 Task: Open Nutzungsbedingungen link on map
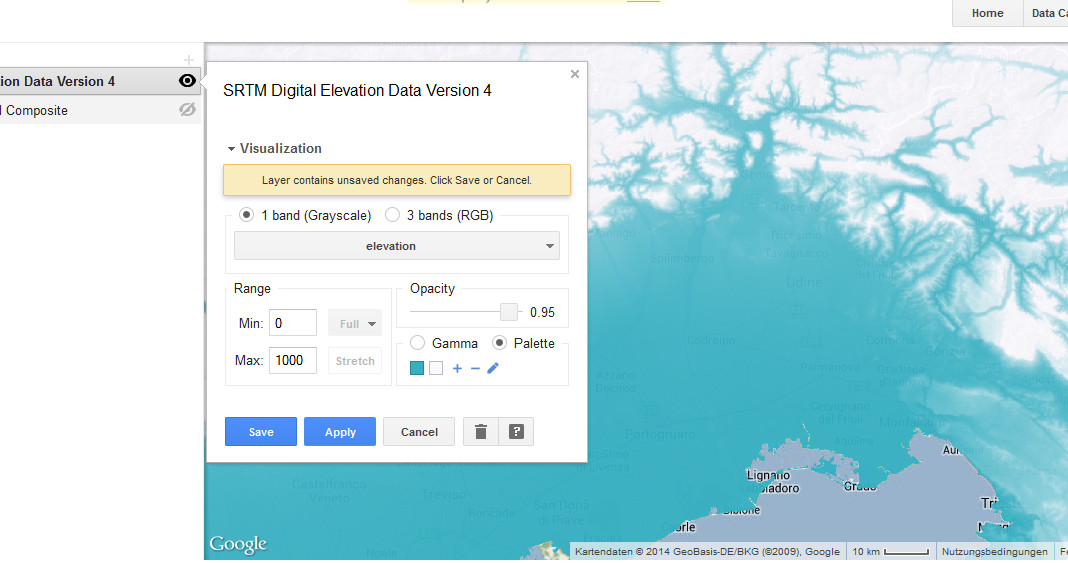tap(994, 551)
